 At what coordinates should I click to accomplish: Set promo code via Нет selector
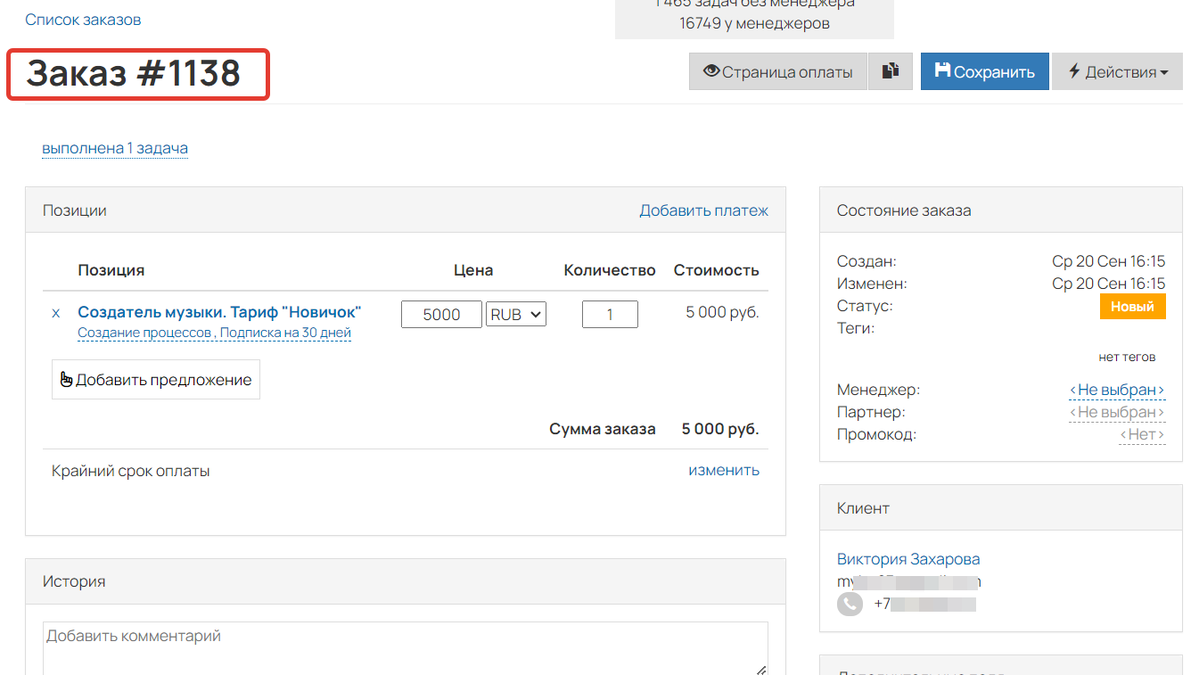click(1141, 434)
